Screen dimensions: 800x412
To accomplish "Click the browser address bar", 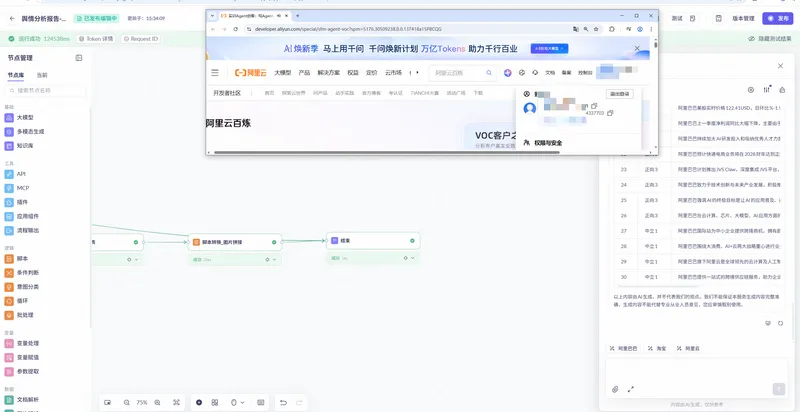I will tap(408, 29).
